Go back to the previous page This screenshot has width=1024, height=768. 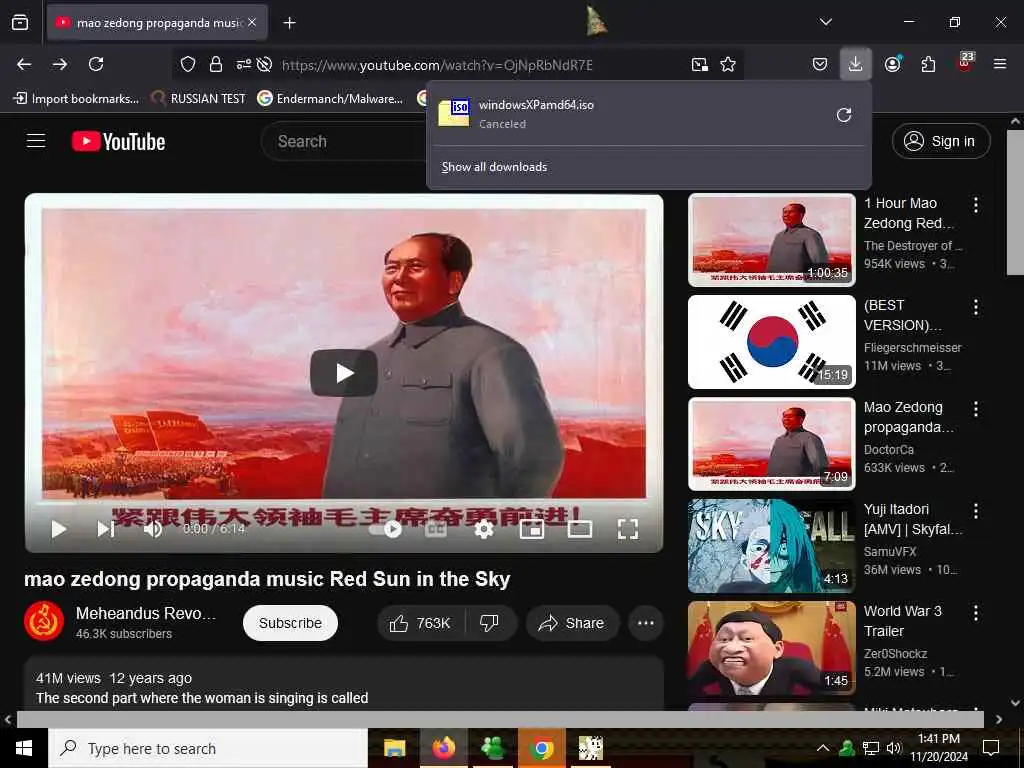coord(24,64)
